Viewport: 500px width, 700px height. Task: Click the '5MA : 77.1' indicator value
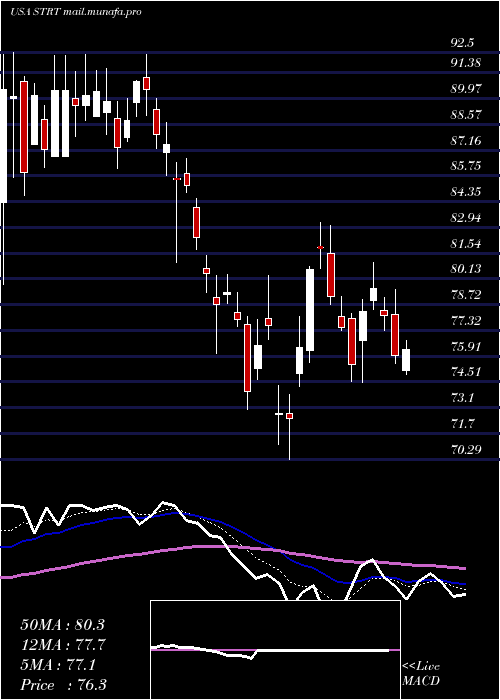point(58,666)
